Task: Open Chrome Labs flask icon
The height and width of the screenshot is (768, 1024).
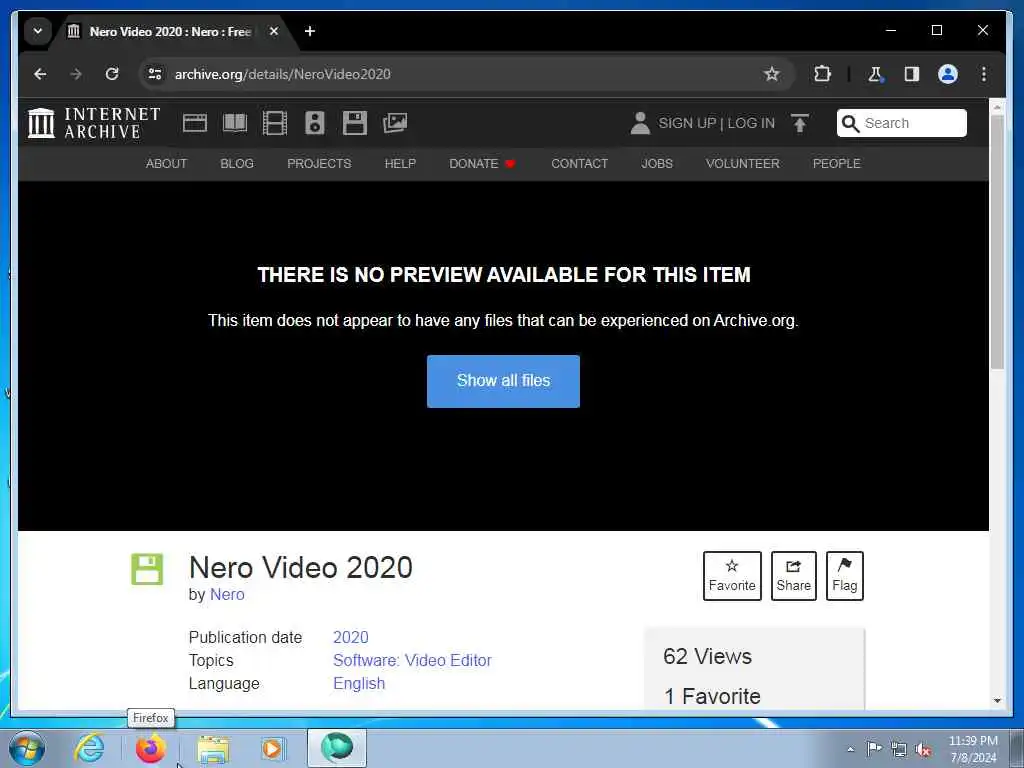Action: [x=875, y=74]
